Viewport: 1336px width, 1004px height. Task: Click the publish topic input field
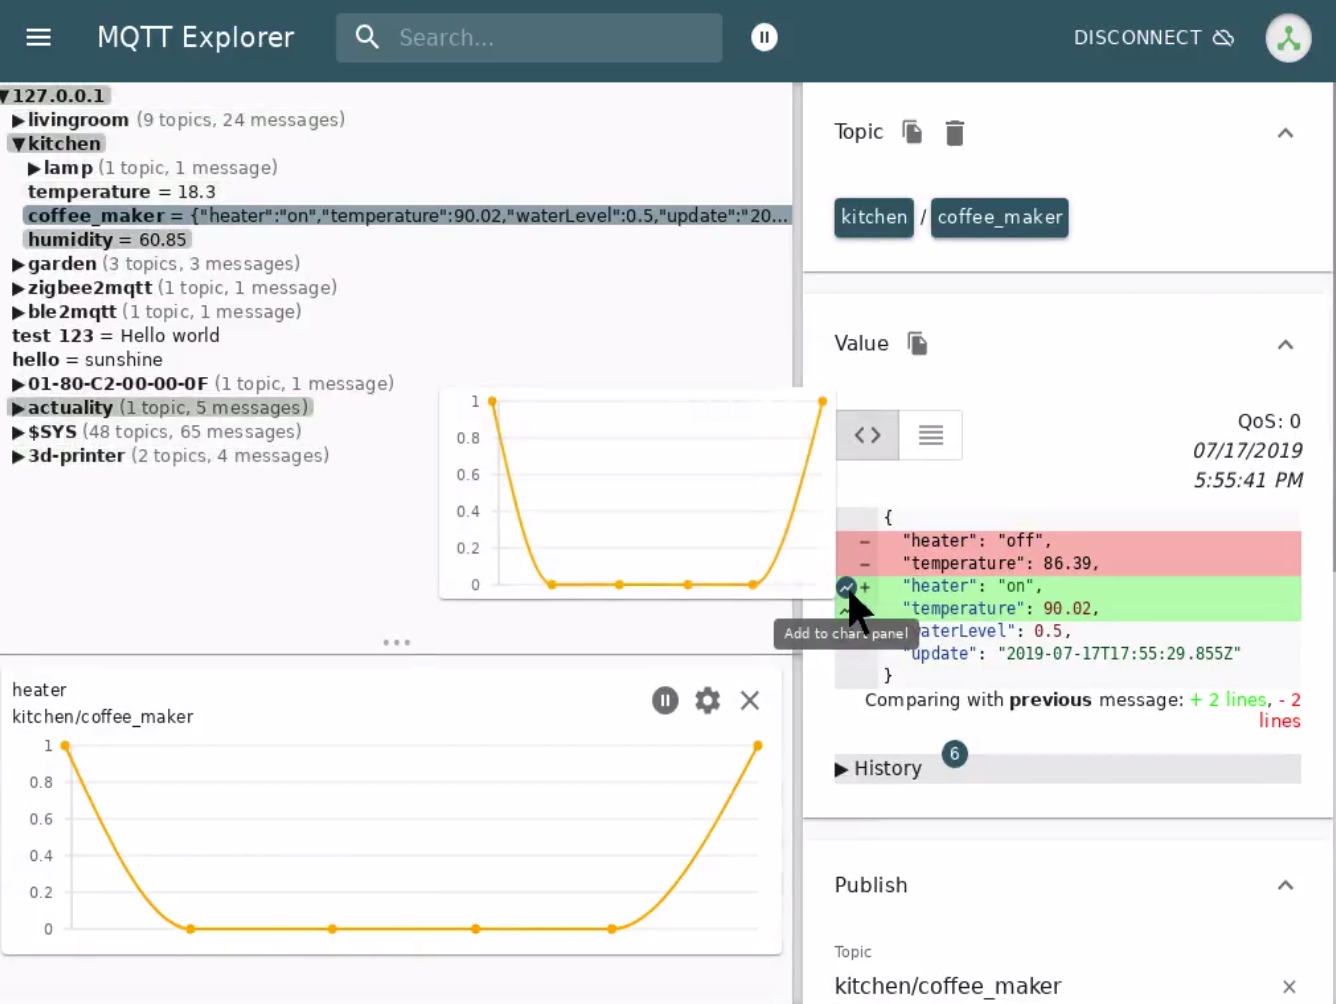(1052, 986)
